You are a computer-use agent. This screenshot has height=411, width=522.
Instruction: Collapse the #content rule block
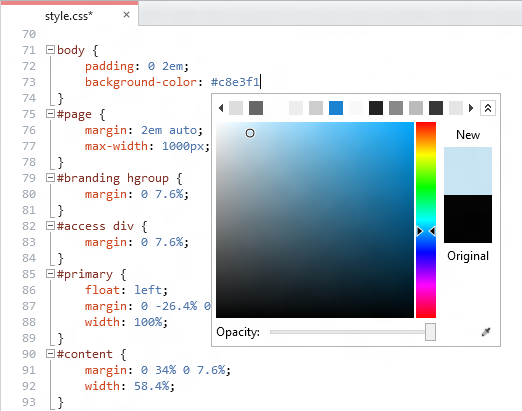click(x=50, y=354)
